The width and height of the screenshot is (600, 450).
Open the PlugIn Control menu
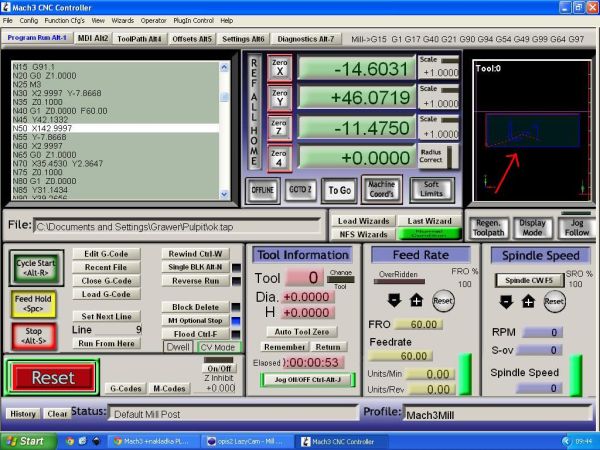click(x=193, y=21)
